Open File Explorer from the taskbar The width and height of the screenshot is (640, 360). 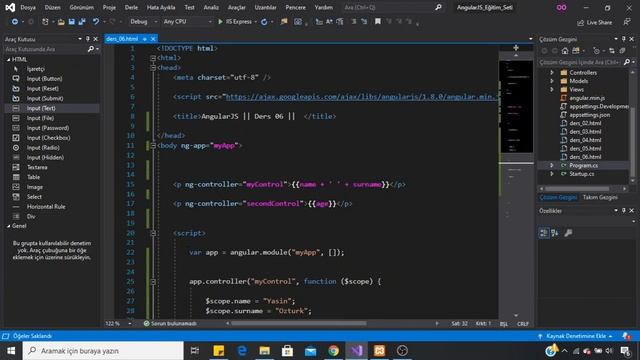tap(264, 351)
